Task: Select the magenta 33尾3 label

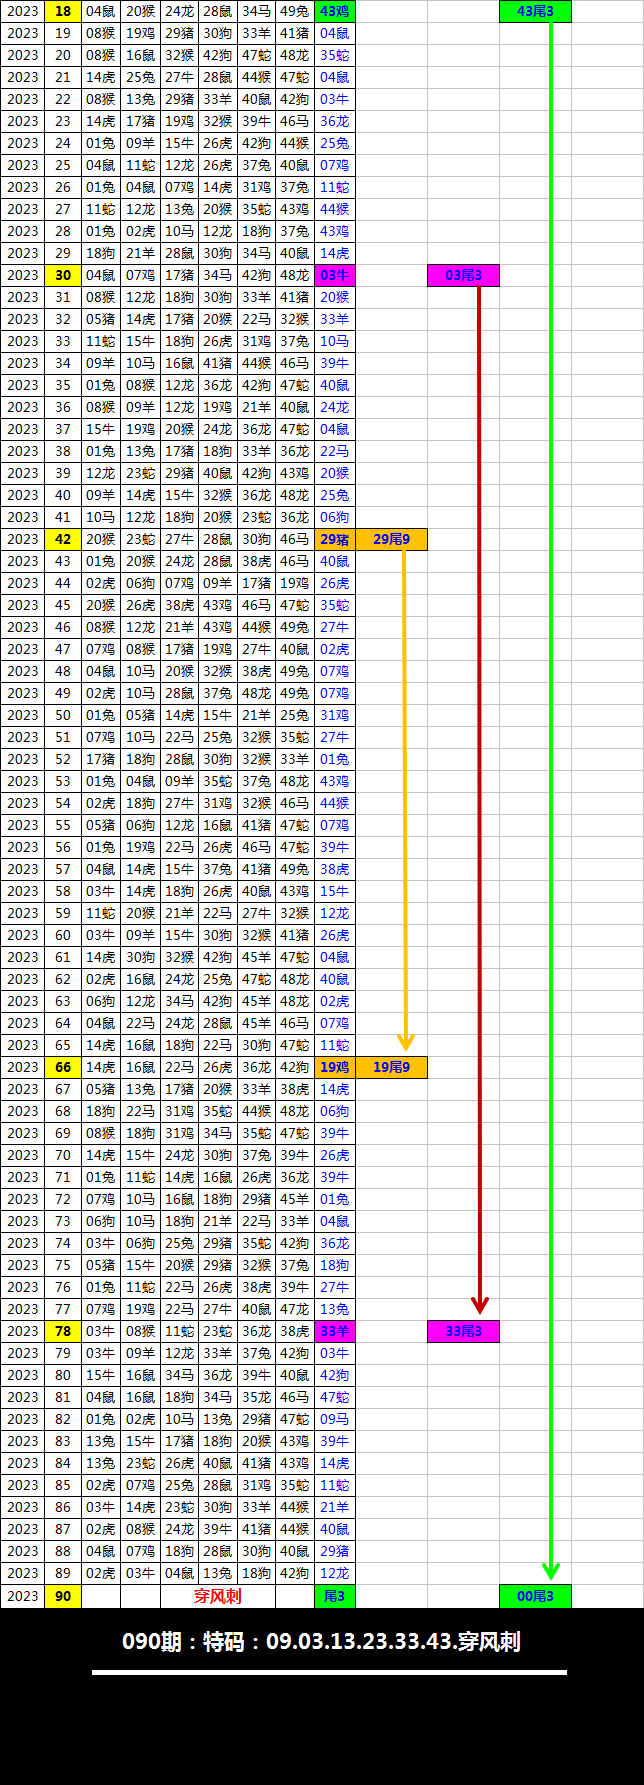Action: click(x=463, y=1331)
